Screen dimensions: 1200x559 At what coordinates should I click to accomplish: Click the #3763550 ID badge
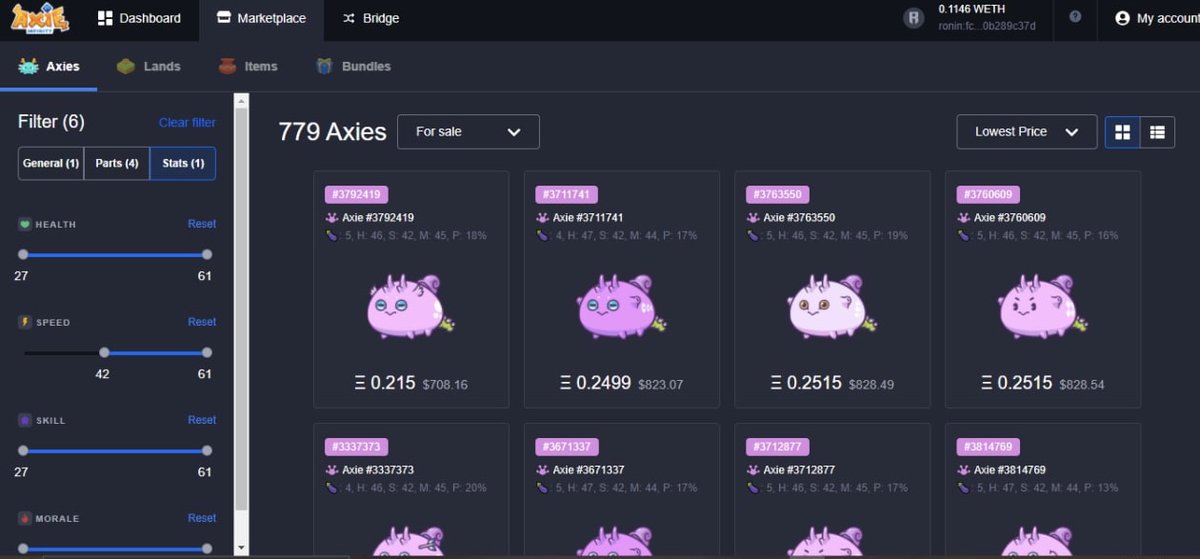tap(777, 195)
